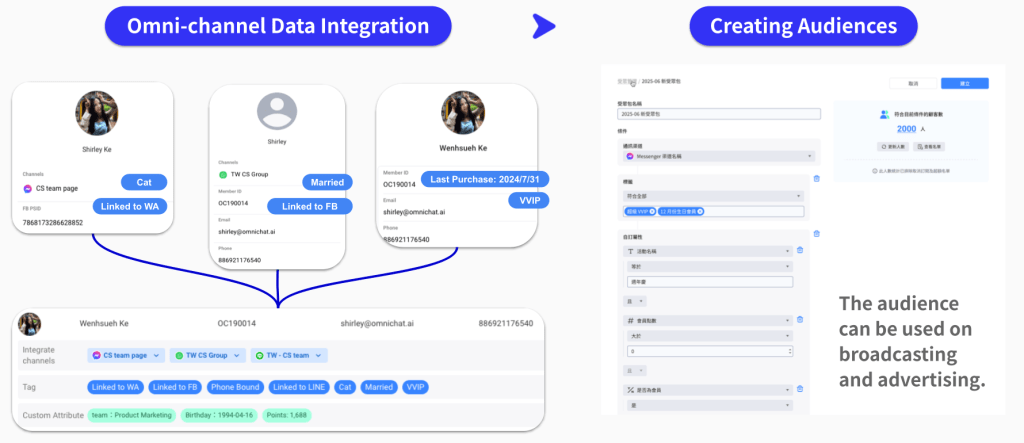
Task: Click the Messenger icon beside CS team page
Action: 28,188
